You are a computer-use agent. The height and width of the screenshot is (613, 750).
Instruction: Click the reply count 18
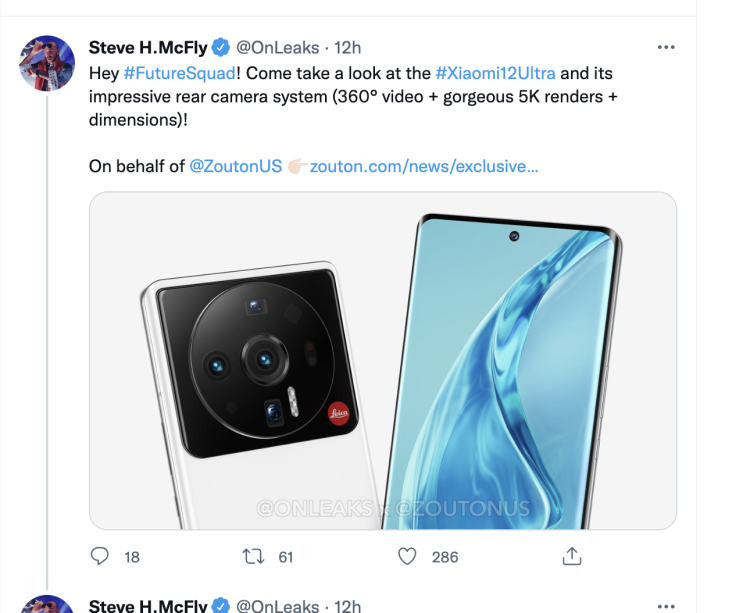132,557
